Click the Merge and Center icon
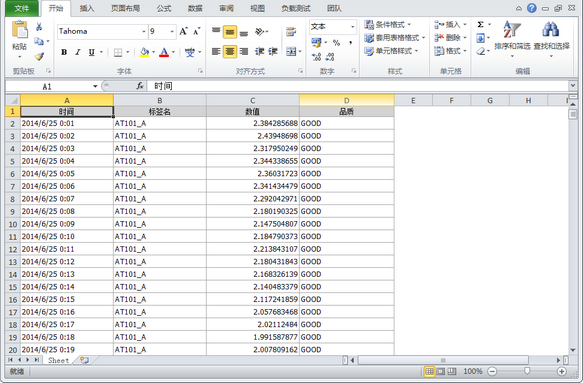 291,52
